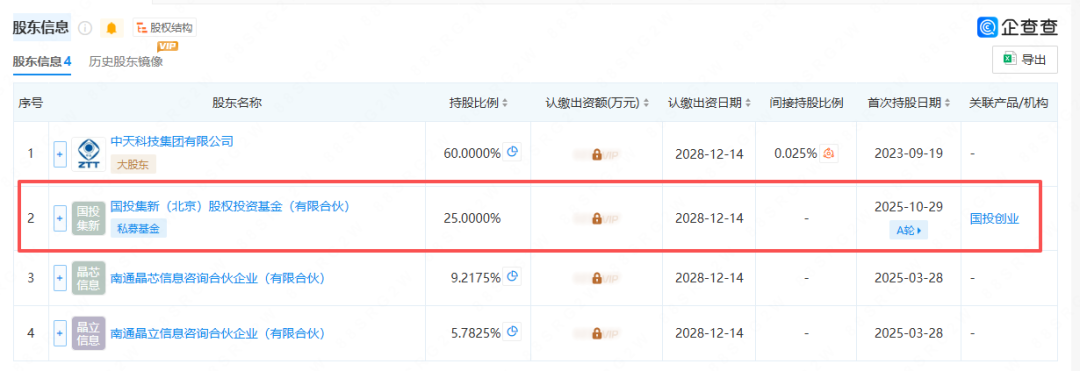Click the VIP lock icon in 国投集新 row
The height and width of the screenshot is (371, 1080).
pos(597,219)
